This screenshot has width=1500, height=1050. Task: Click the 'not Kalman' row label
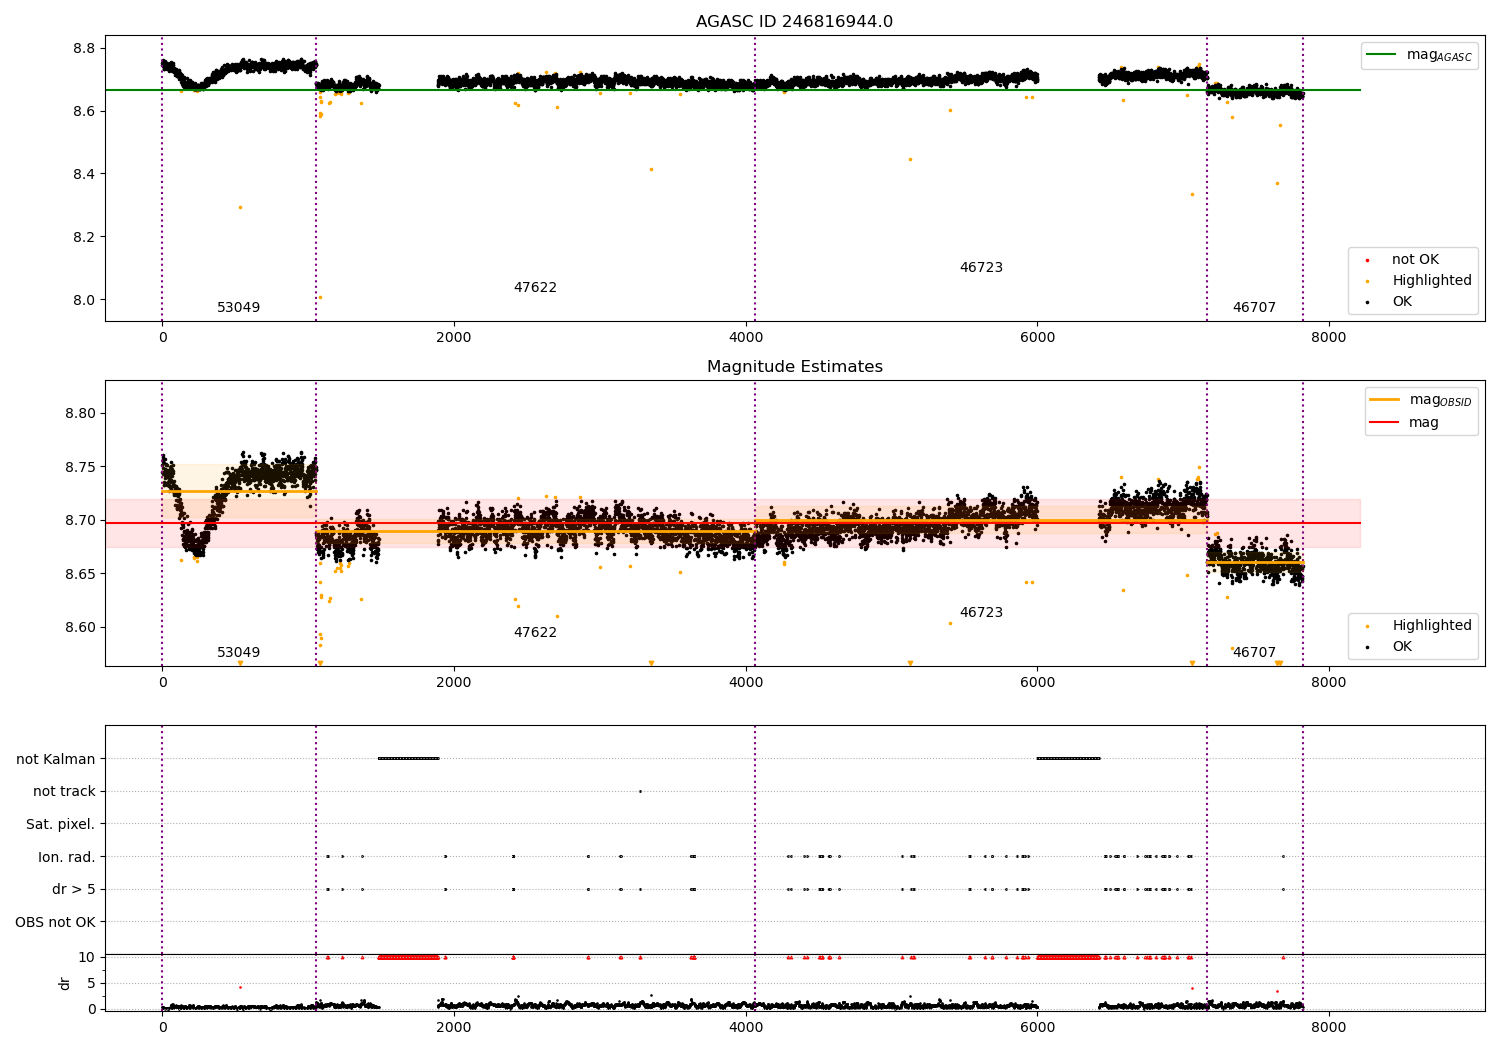pos(56,759)
